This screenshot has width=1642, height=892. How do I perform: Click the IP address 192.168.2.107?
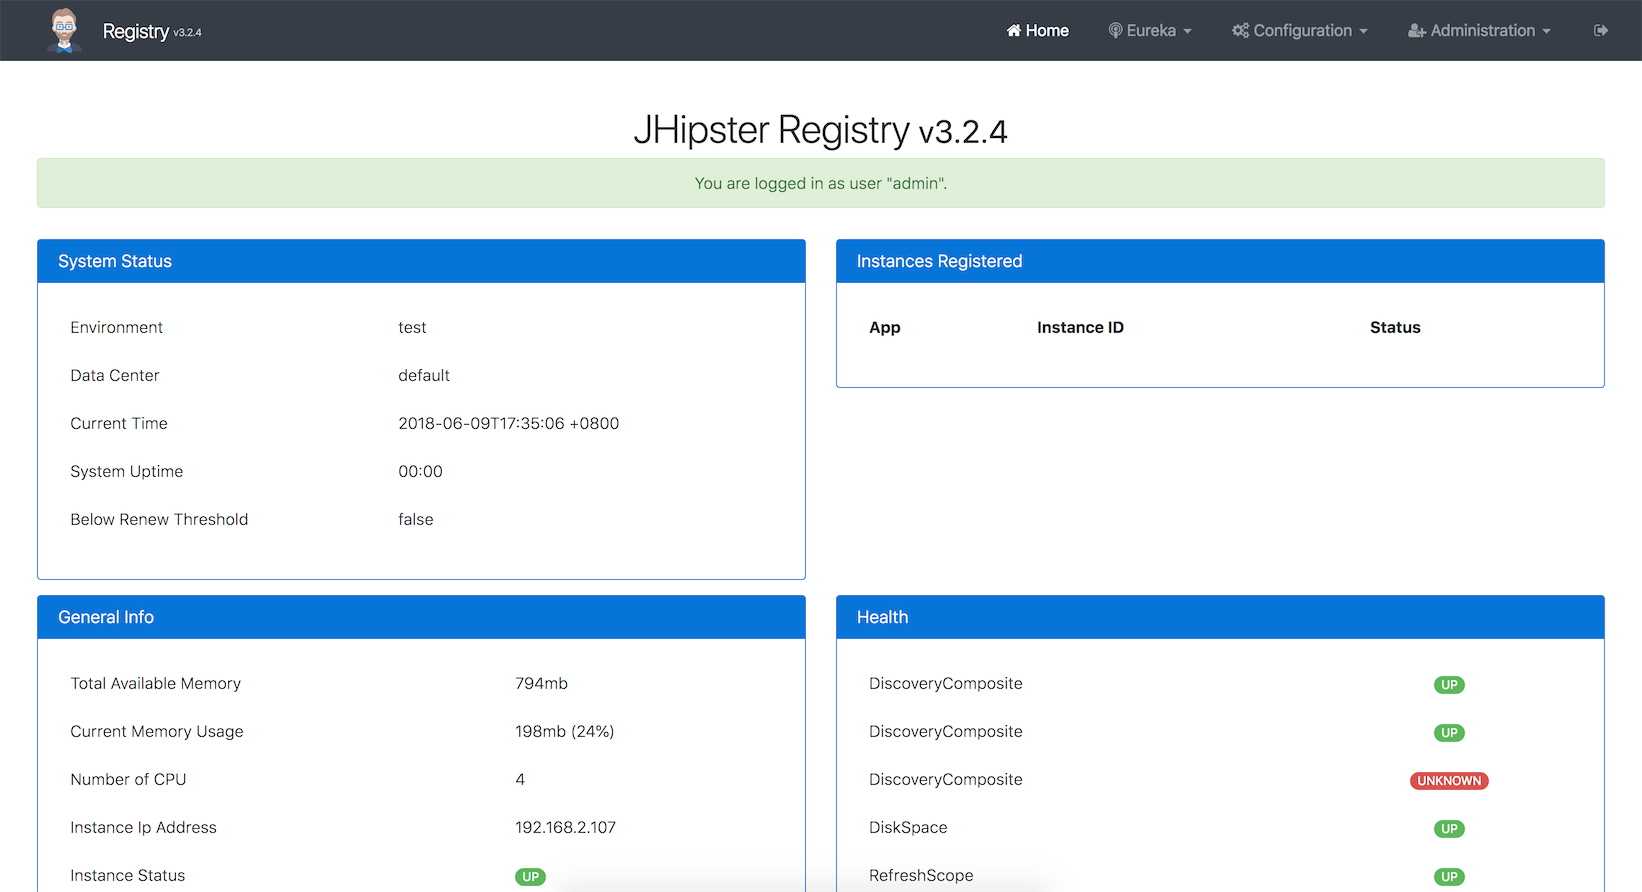point(565,827)
